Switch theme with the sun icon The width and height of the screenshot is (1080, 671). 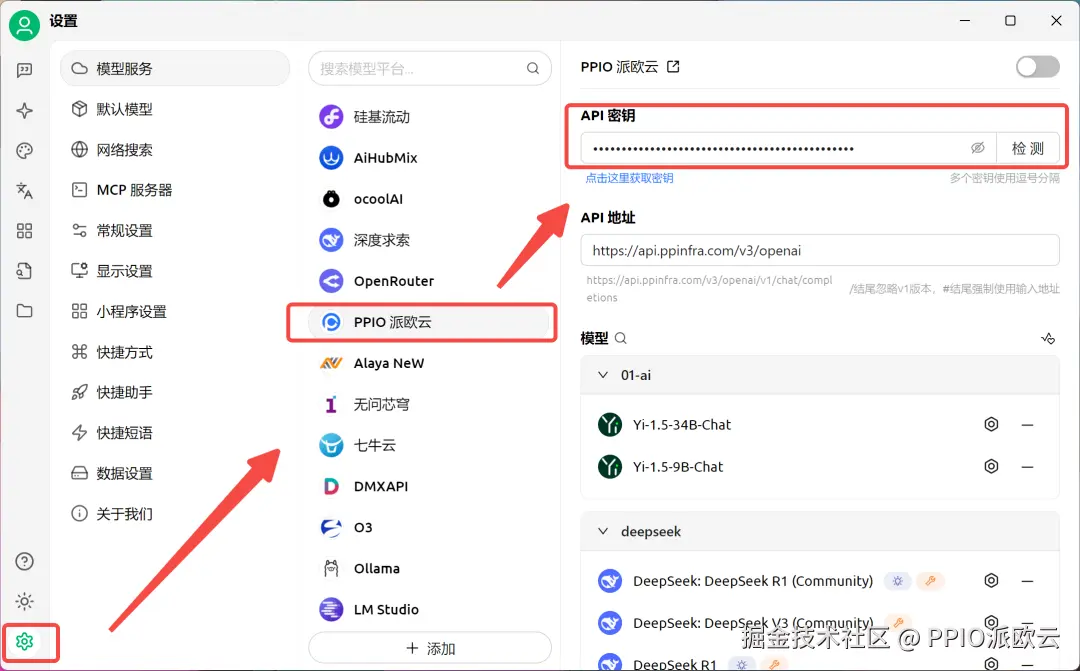click(24, 601)
